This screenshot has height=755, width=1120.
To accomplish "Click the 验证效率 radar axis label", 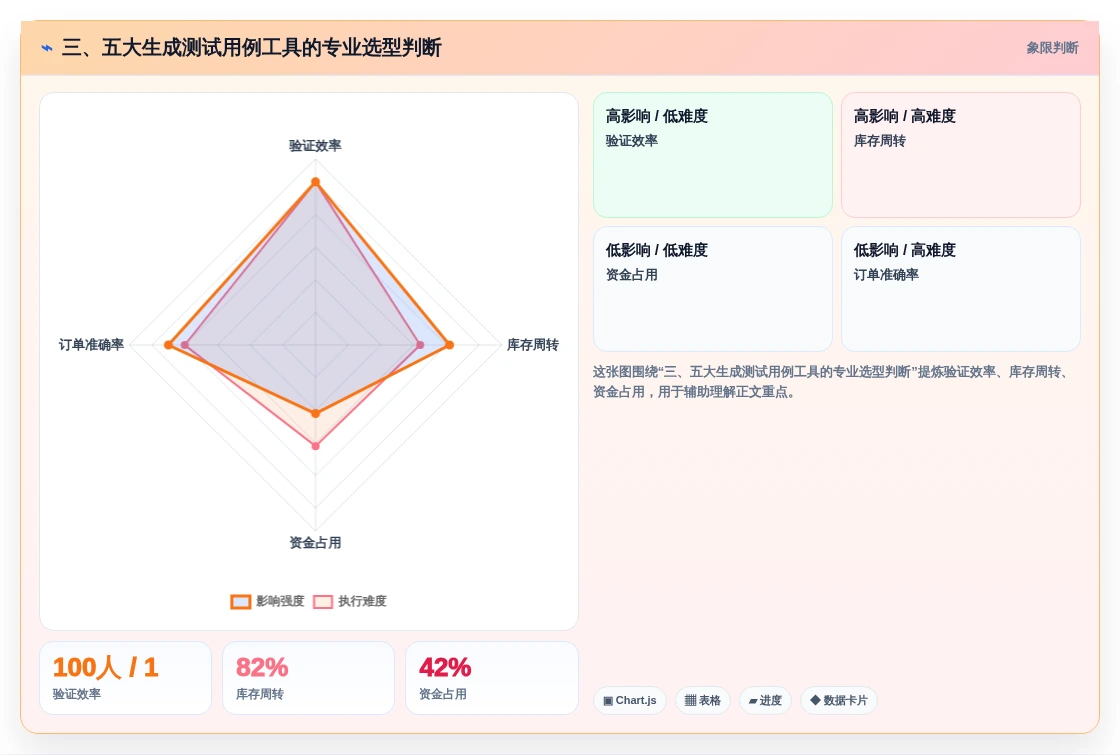I will coord(315,146).
